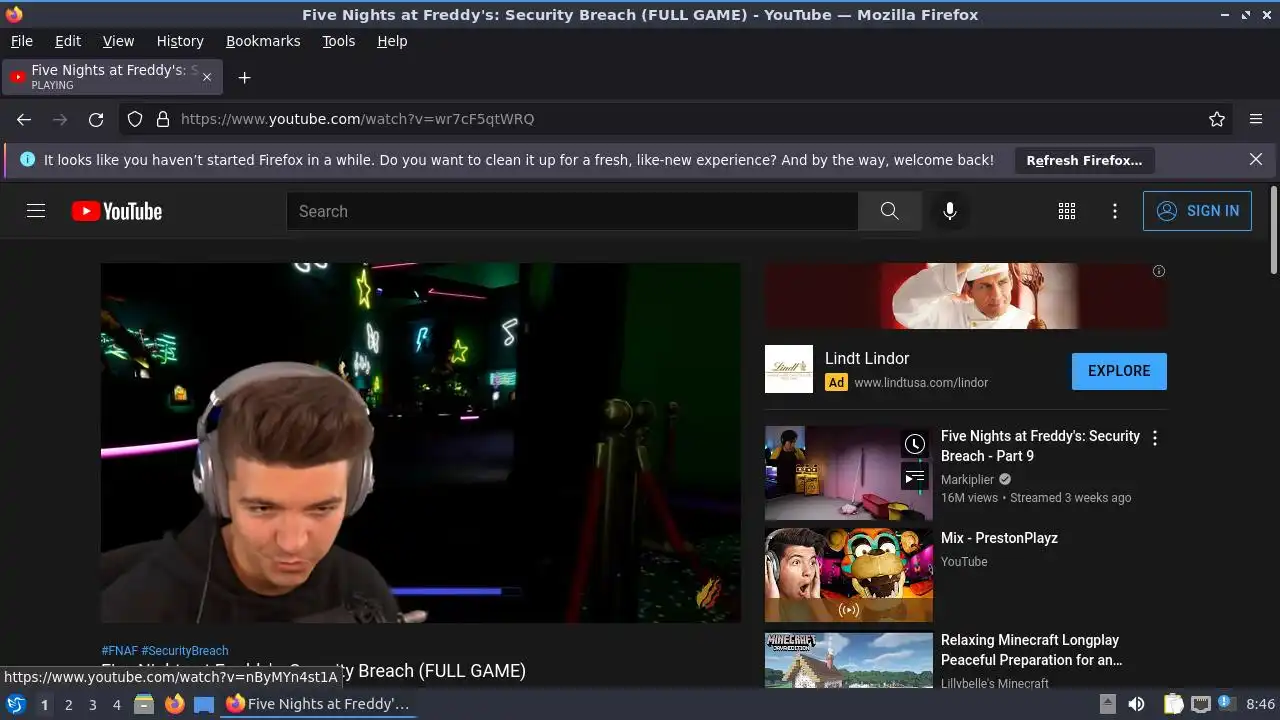This screenshot has height=720, width=1280.
Task: Open the YouTube apps grid
Action: click(1067, 211)
